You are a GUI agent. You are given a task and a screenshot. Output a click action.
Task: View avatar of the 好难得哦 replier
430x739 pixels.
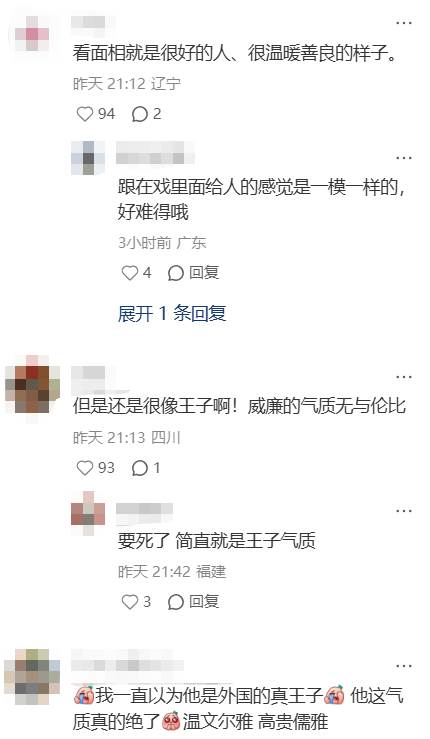(88, 158)
